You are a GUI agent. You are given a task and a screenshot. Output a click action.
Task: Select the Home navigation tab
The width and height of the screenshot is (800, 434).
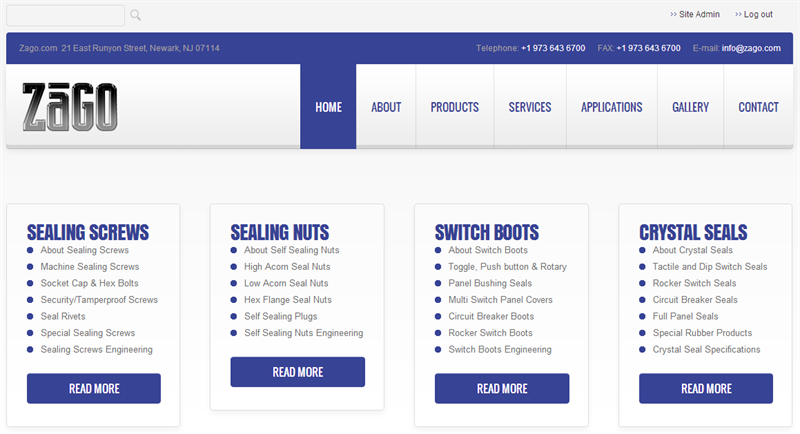[328, 107]
